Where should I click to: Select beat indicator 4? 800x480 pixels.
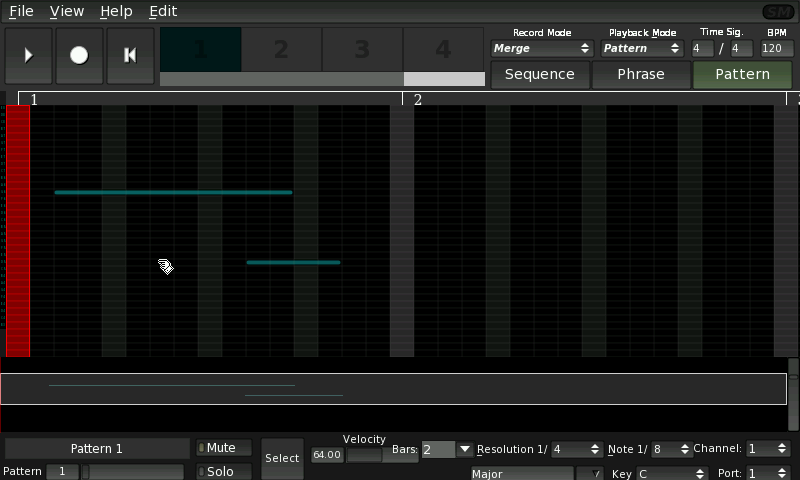pyautogui.click(x=443, y=49)
